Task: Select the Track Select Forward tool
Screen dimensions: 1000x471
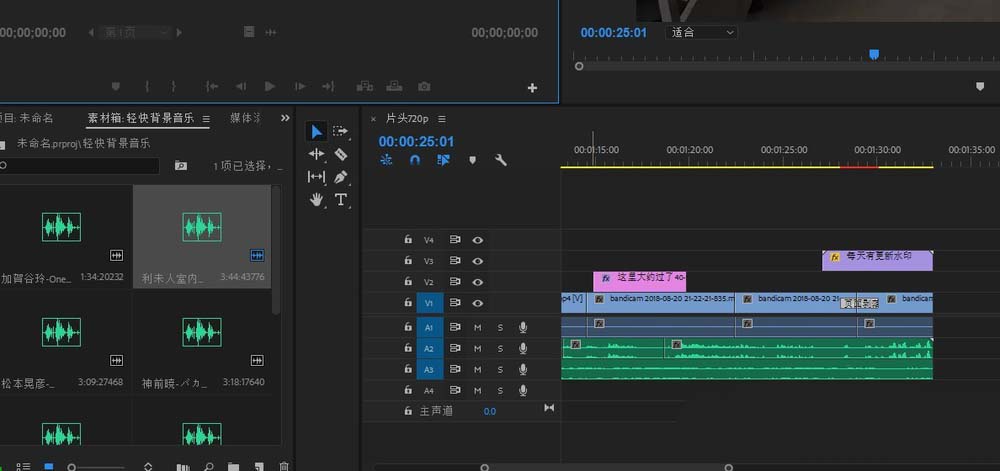Action: pos(341,131)
